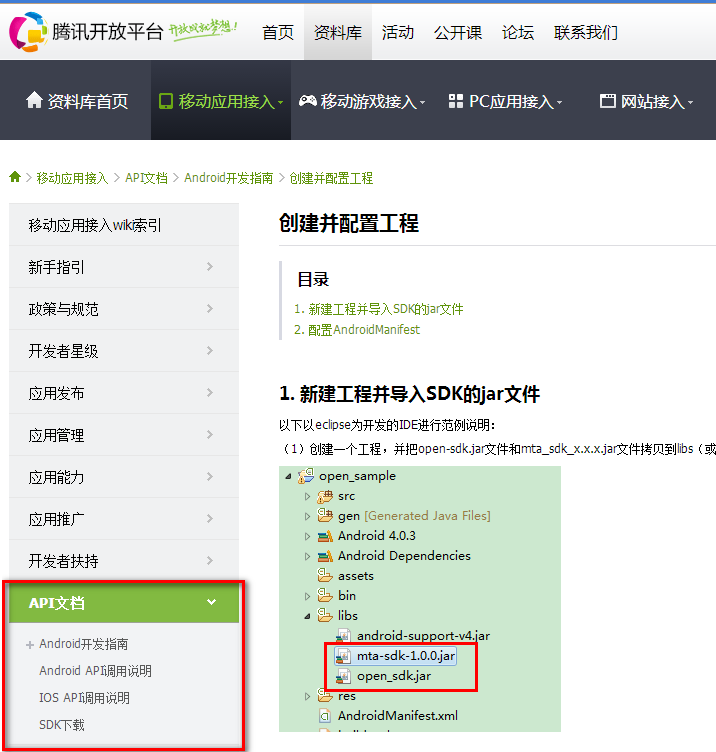Click the 开放成就梦想 slogan beside the logo
Screen dimensions: 716x752
[203, 29]
